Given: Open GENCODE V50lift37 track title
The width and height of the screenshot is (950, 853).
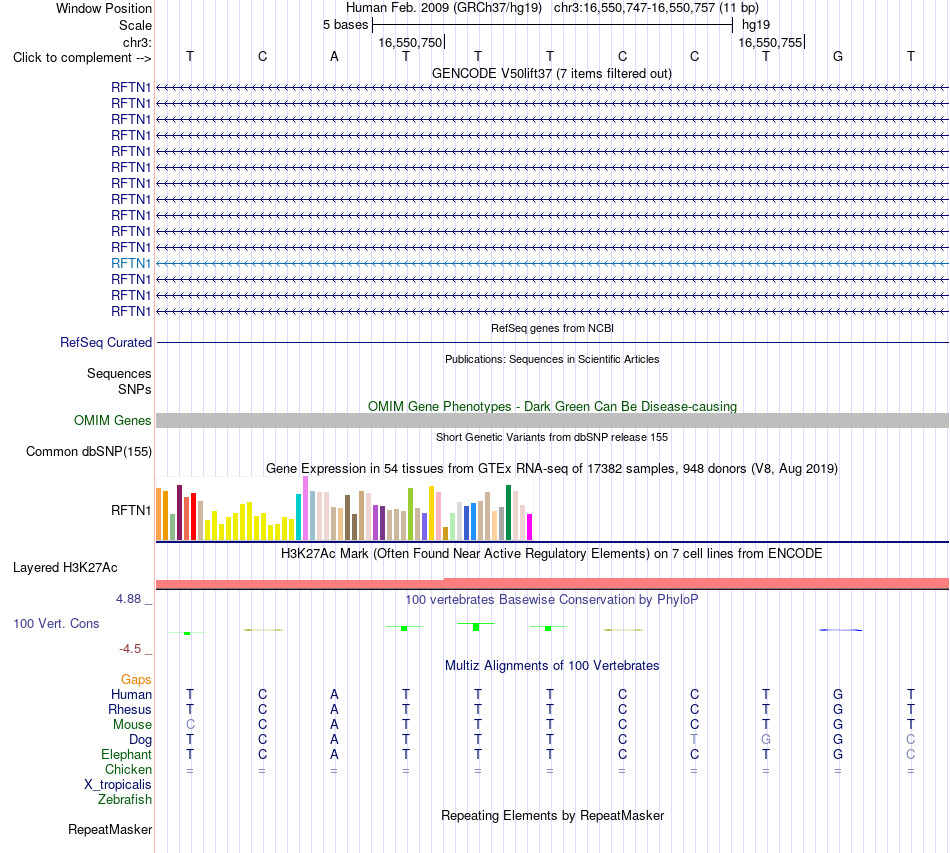Looking at the screenshot, I should tap(552, 73).
